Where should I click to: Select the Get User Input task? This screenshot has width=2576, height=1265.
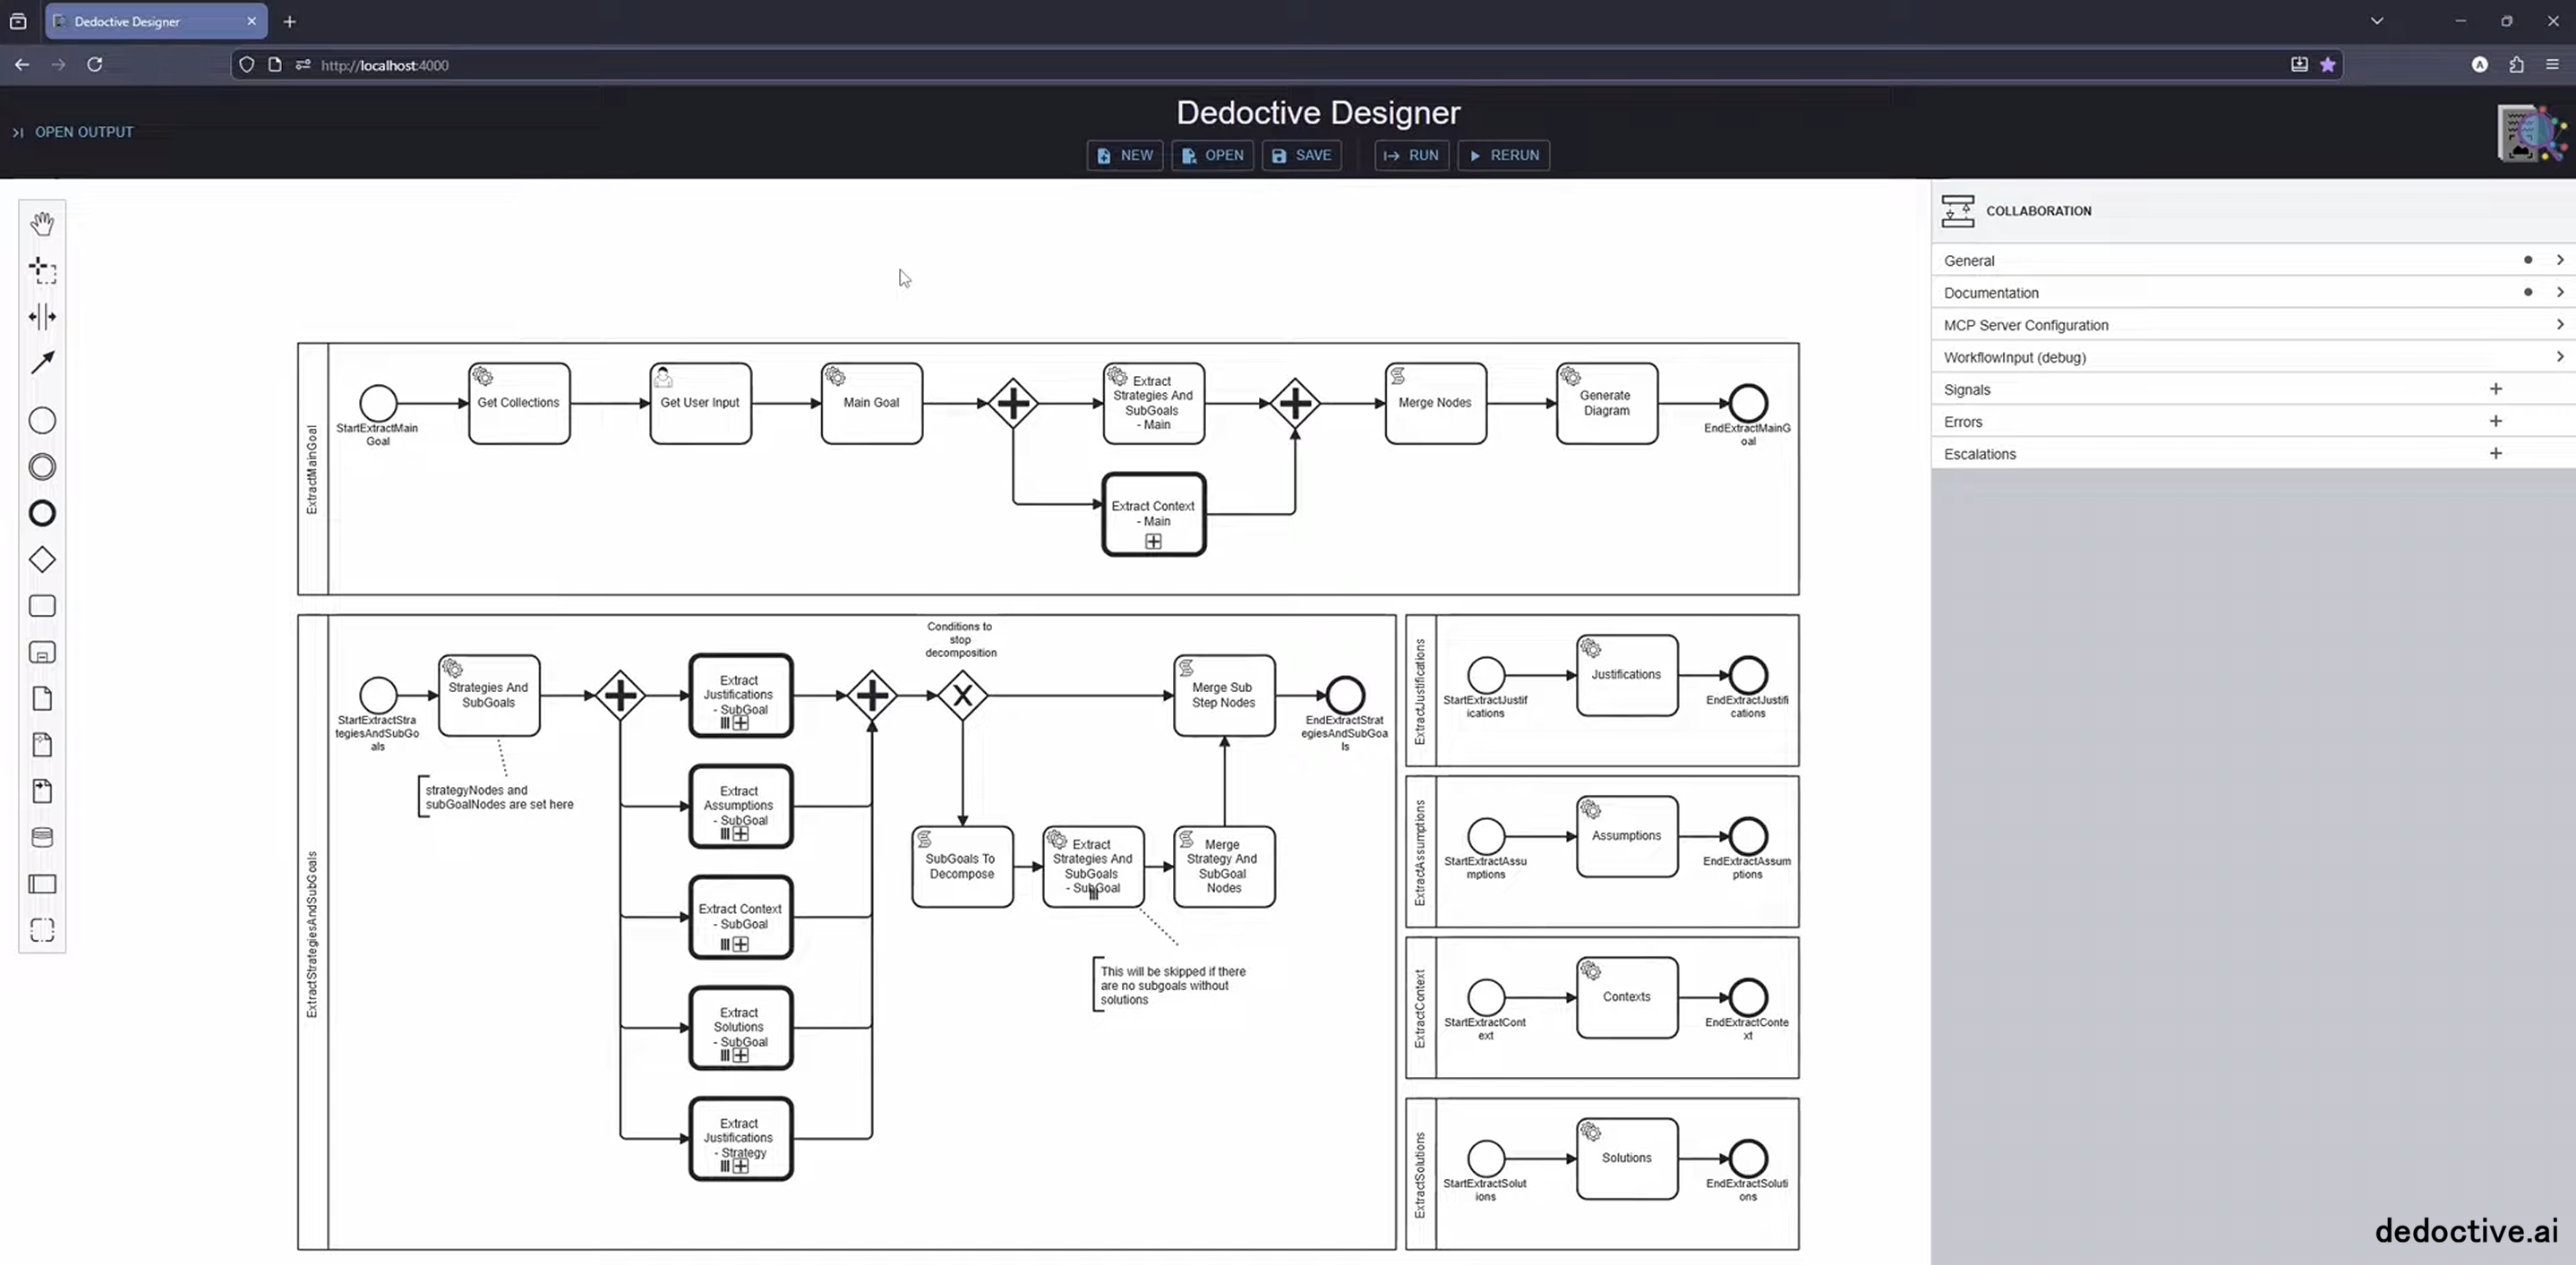(700, 403)
